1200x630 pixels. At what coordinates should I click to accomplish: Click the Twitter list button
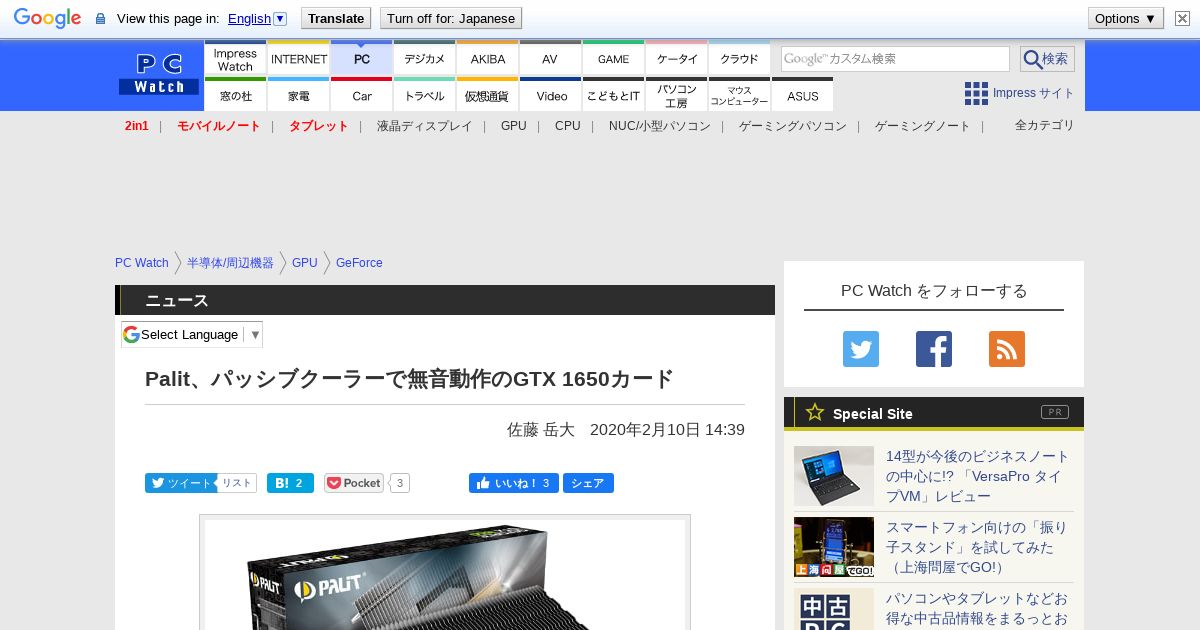(x=237, y=483)
